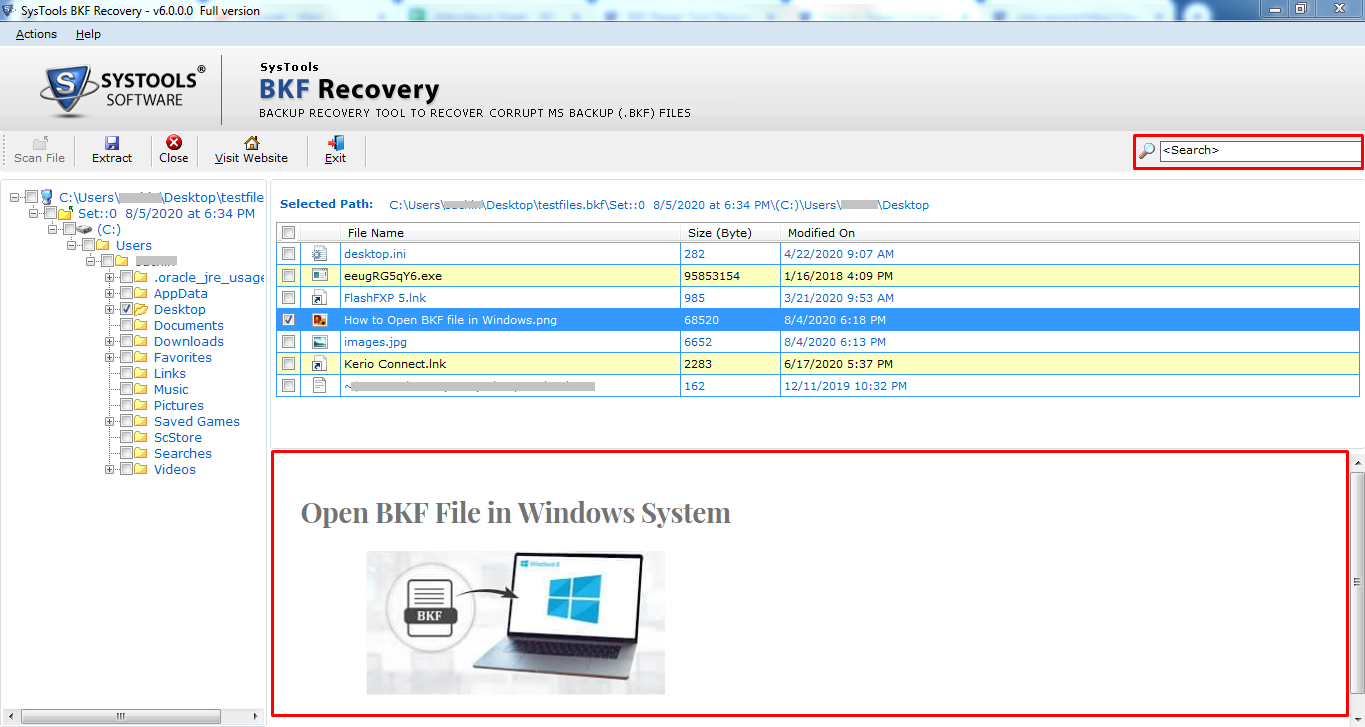Image resolution: width=1365 pixels, height=727 pixels.
Task: Click the BKF laptop preview image
Action: point(515,622)
